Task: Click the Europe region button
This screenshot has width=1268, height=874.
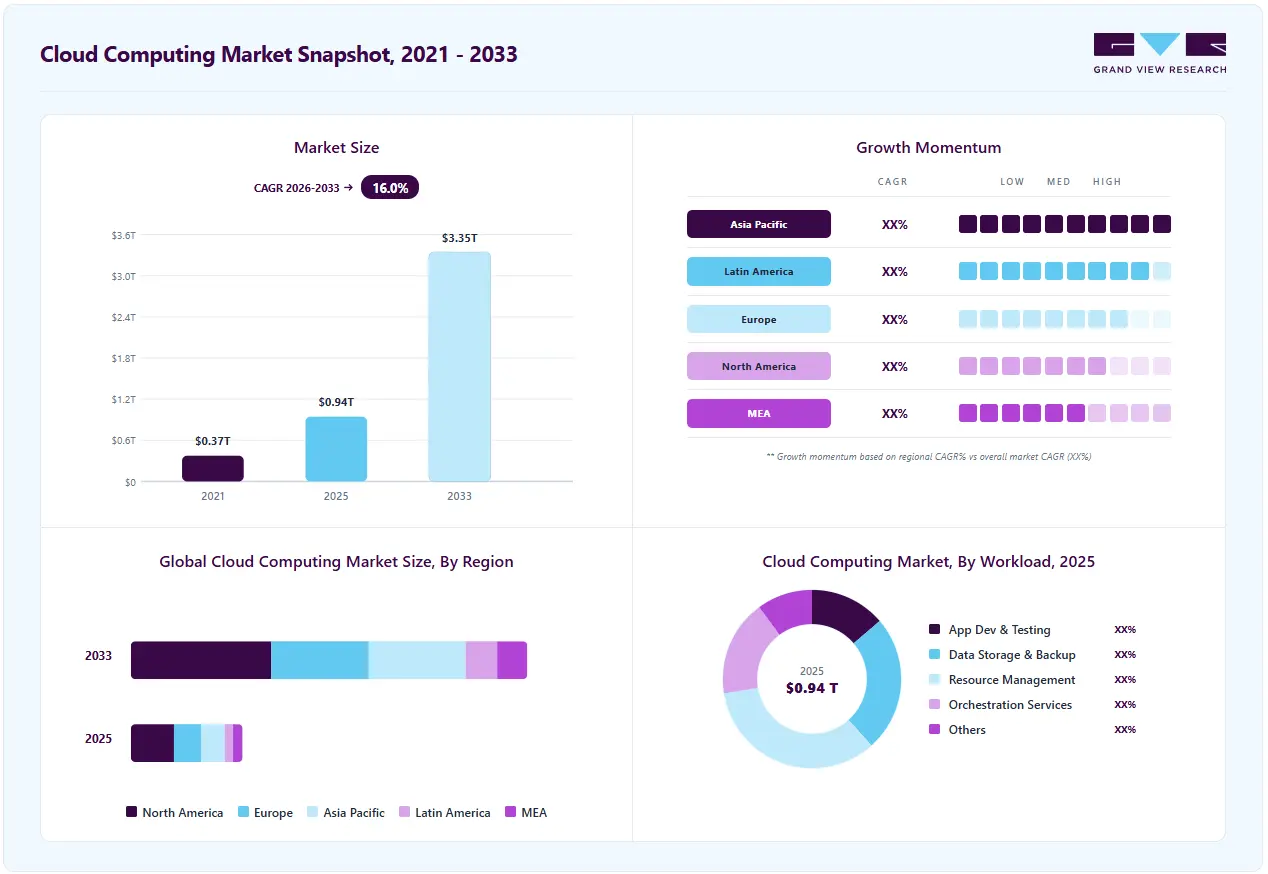Action: [759, 319]
